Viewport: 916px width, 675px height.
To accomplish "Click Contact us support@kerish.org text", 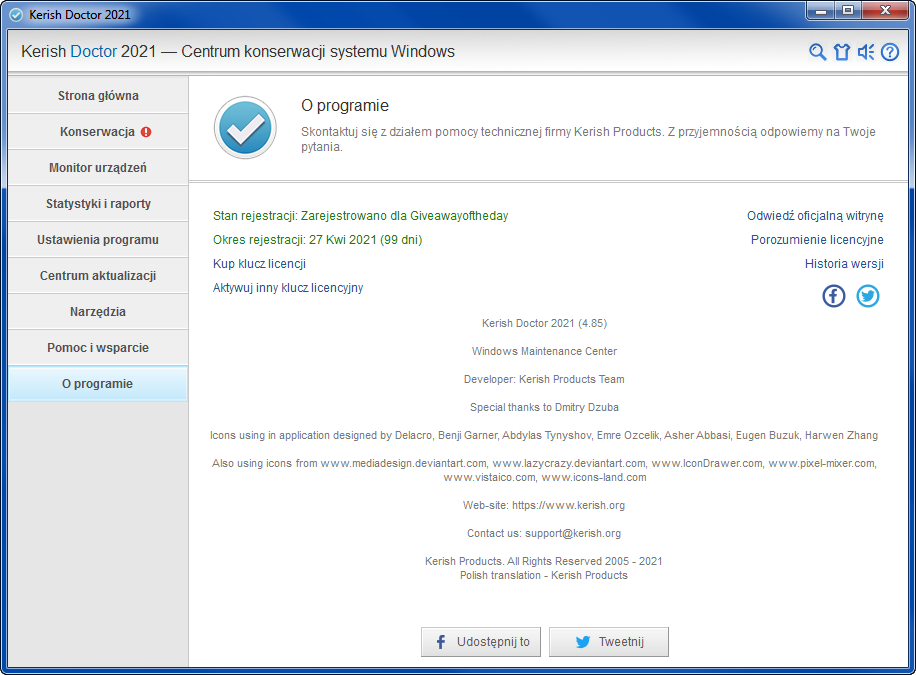I will click(x=544, y=533).
